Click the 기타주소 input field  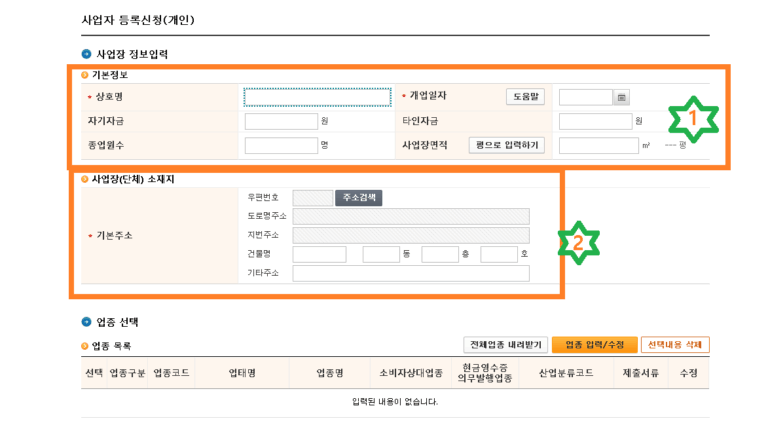pyautogui.click(x=410, y=273)
